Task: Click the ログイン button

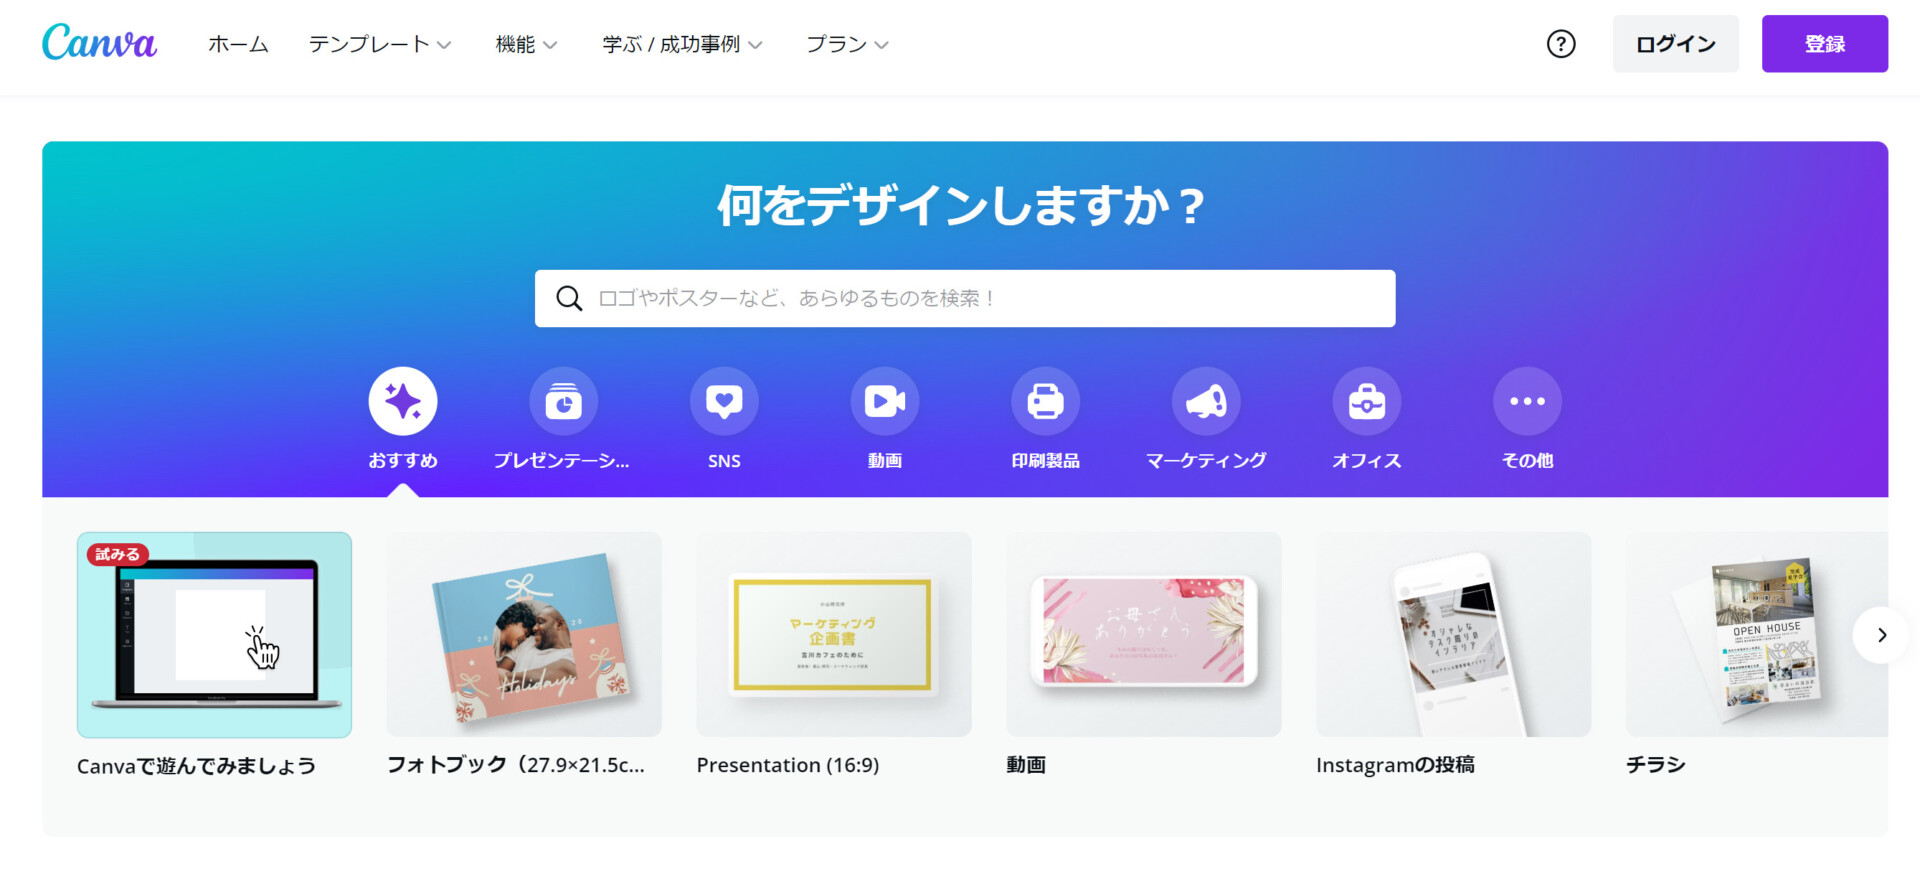Action: (x=1676, y=44)
